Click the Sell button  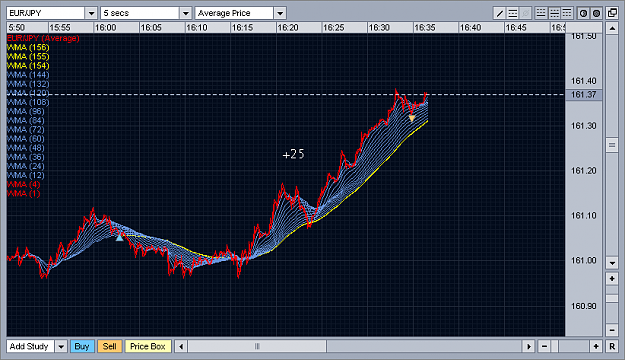click(x=110, y=346)
